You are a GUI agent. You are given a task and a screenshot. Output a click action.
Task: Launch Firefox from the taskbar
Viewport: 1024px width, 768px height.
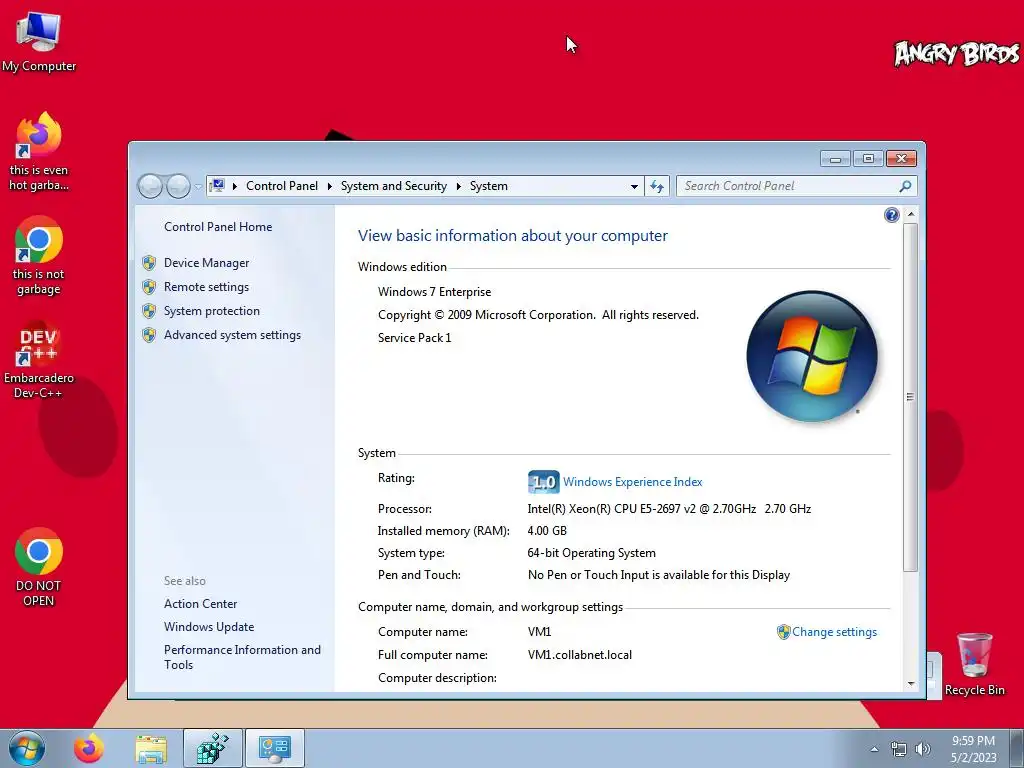pos(89,748)
